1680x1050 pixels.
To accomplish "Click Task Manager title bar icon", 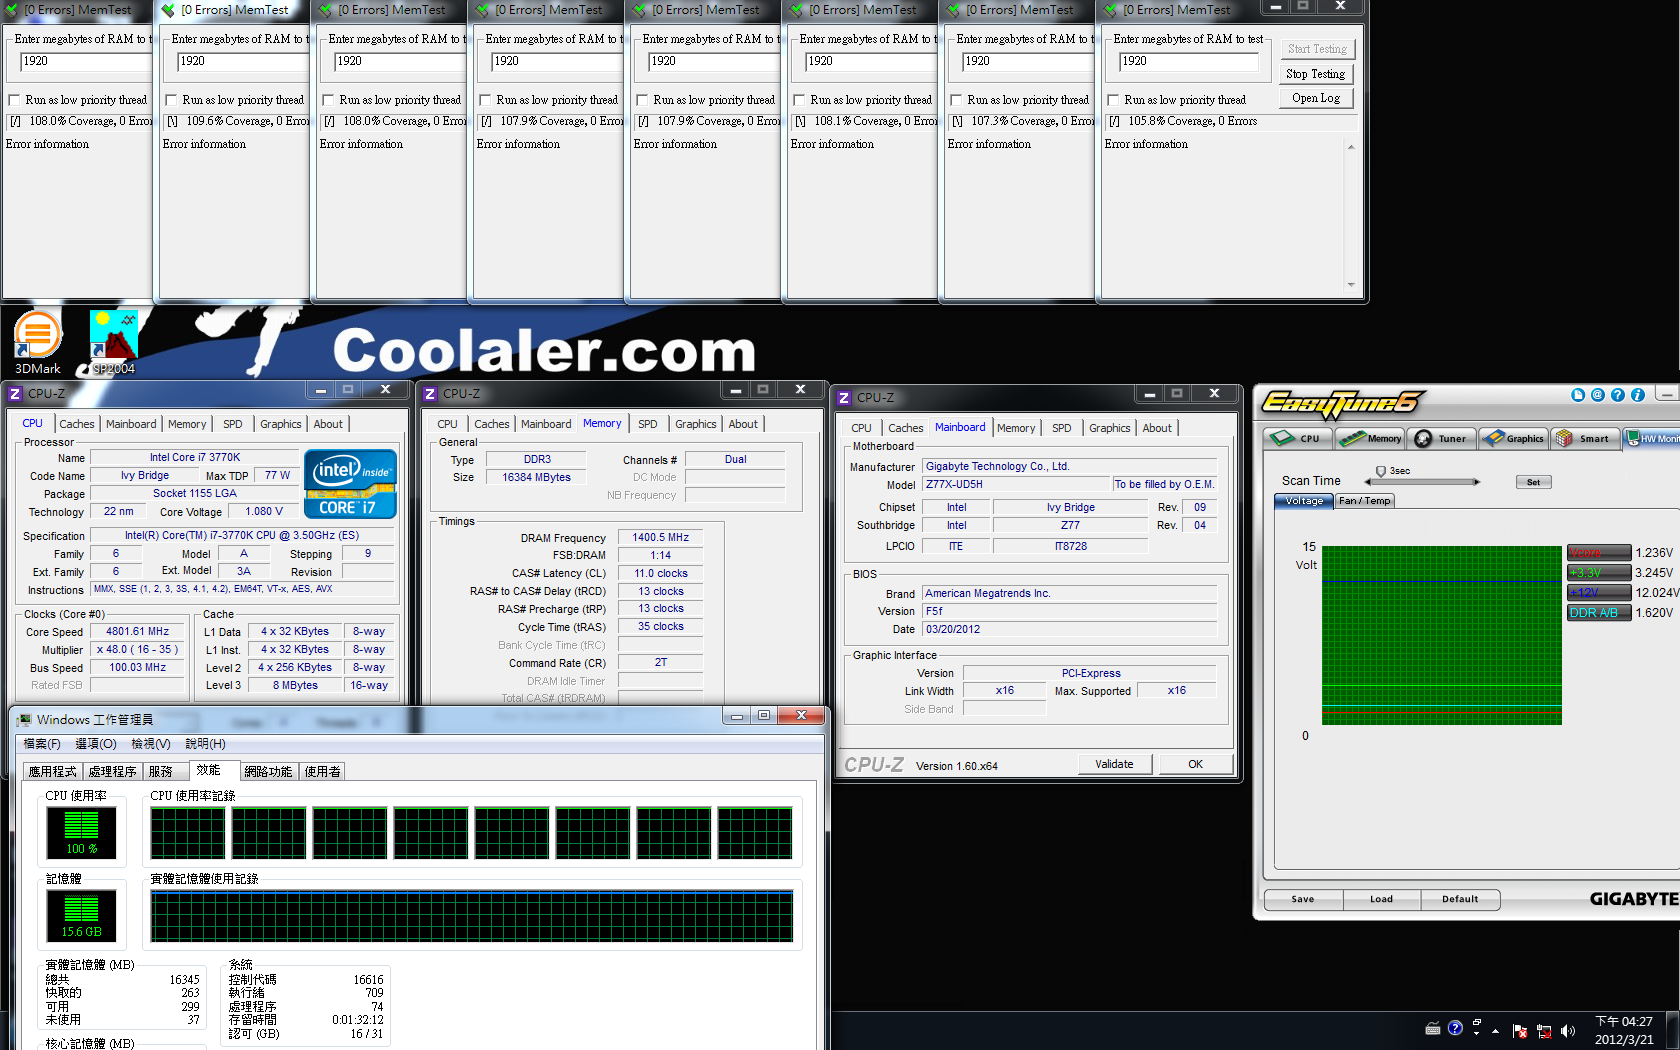I will click(x=24, y=719).
